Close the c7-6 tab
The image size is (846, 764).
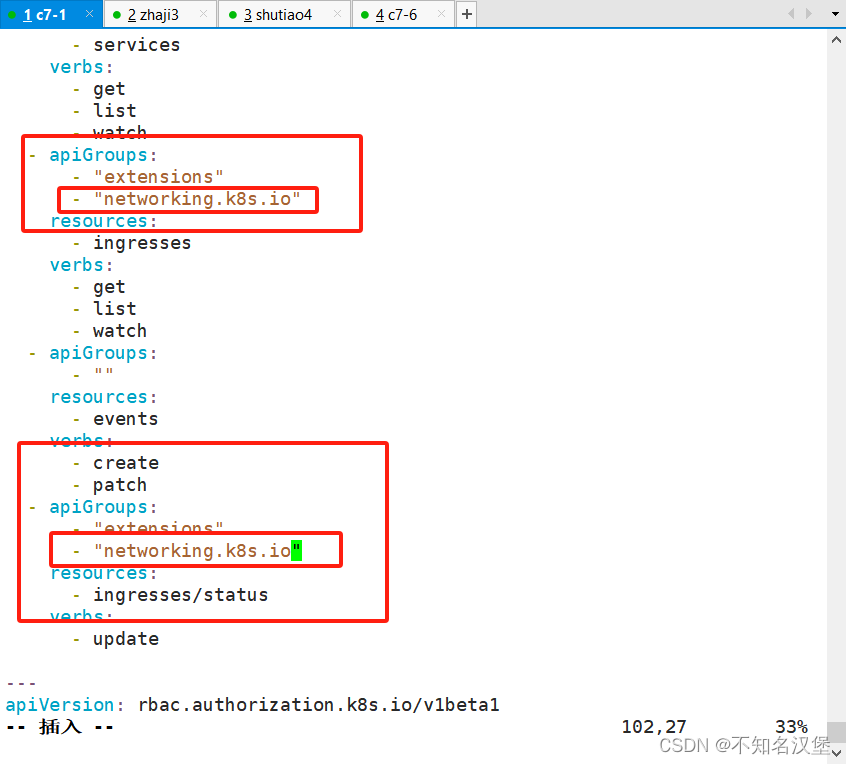[441, 14]
